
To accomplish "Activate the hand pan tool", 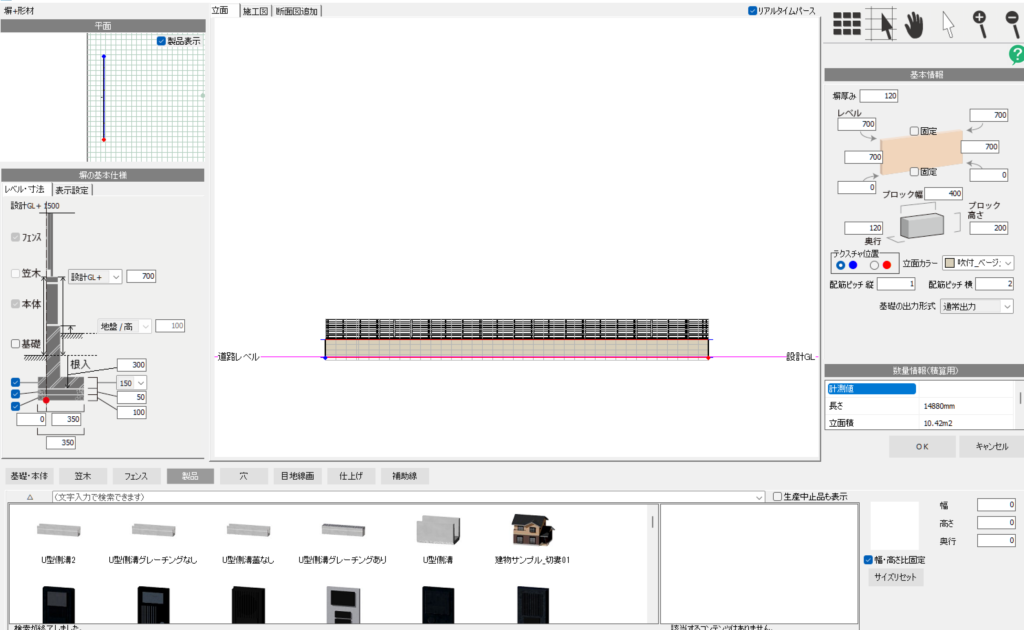I will pyautogui.click(x=913, y=26).
